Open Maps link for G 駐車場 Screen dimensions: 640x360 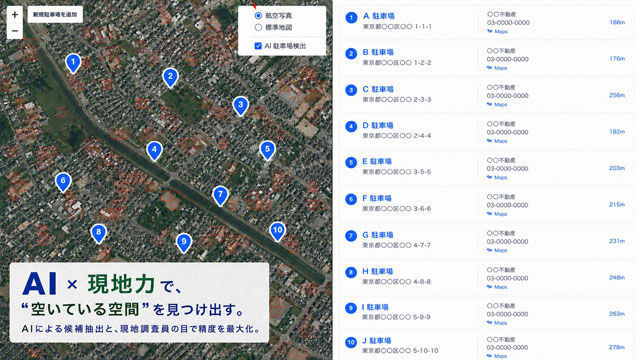497,250
